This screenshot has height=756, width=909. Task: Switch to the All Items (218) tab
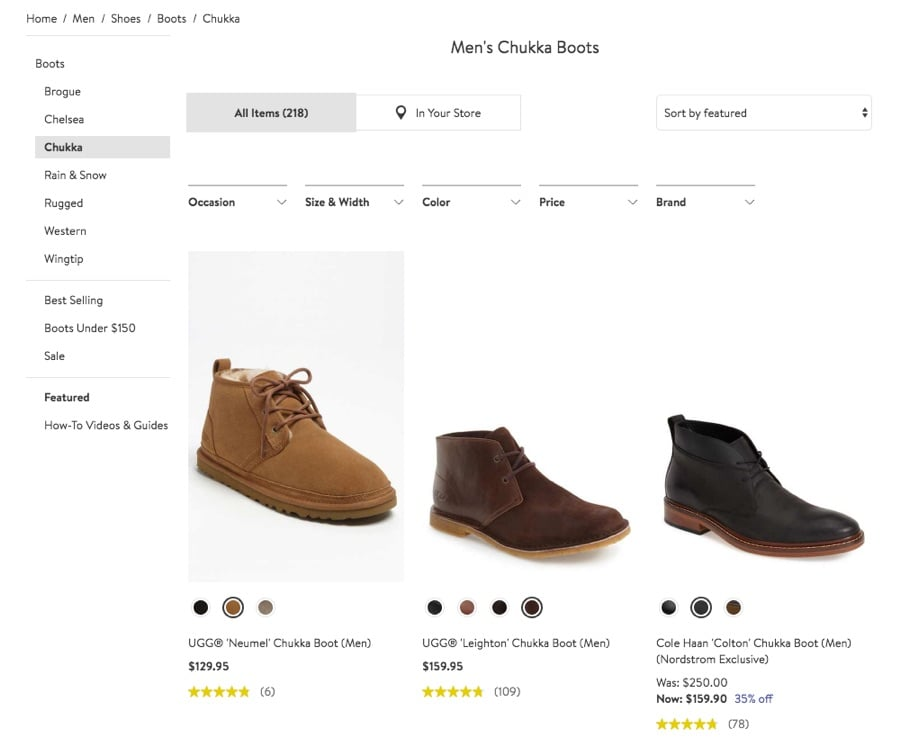pyautogui.click(x=270, y=112)
